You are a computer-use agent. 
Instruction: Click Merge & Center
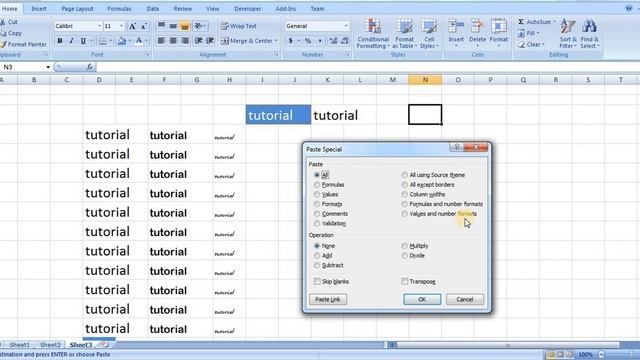point(247,41)
